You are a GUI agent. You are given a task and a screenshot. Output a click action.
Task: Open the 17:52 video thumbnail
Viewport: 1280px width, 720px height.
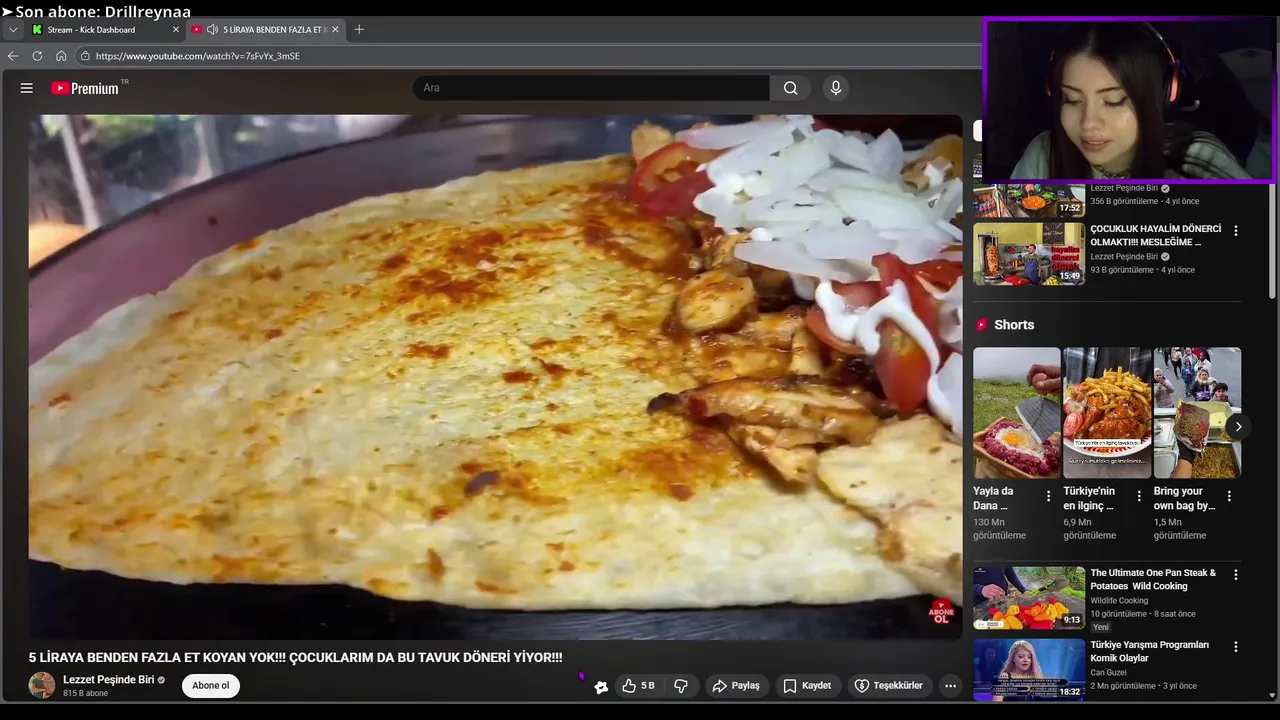pos(1029,199)
